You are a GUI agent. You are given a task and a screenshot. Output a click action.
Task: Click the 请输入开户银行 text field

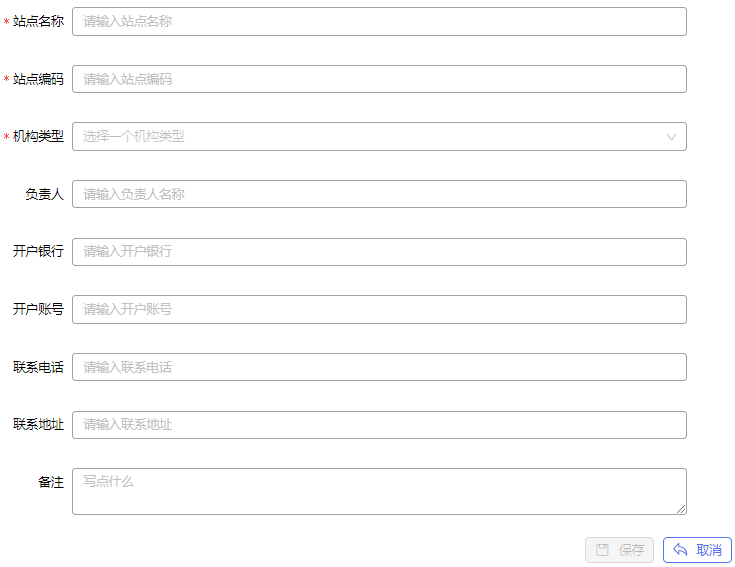[379, 252]
